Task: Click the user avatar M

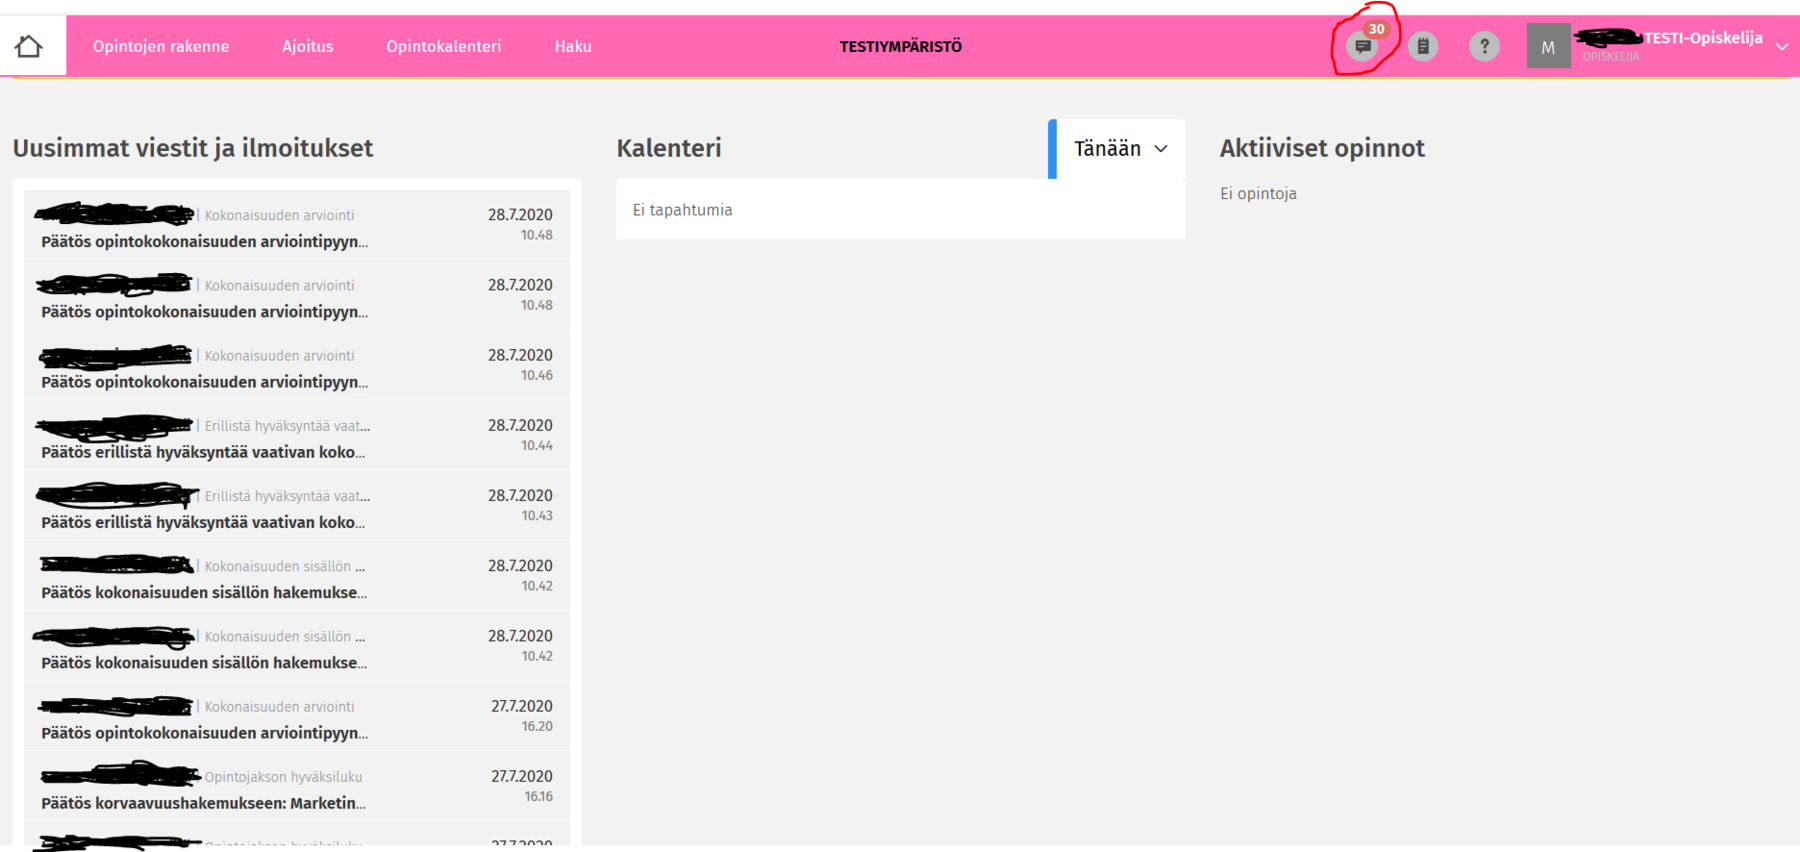Action: 1548,46
